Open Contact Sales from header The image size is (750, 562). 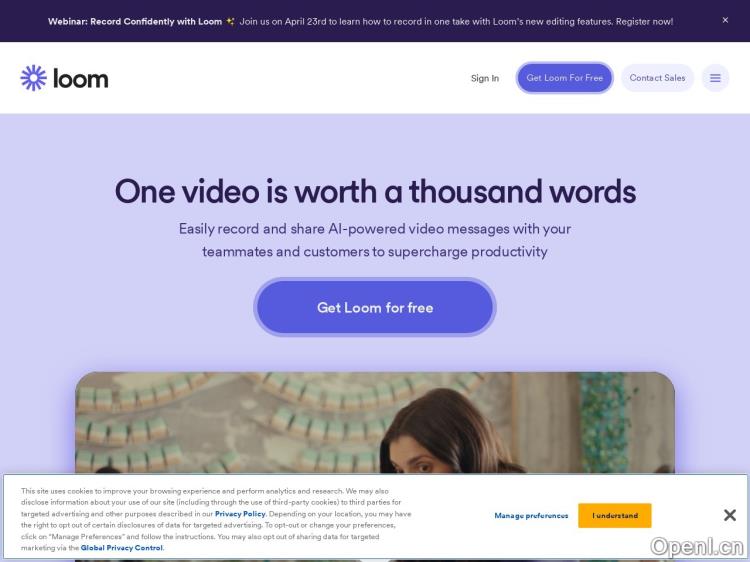(x=657, y=78)
